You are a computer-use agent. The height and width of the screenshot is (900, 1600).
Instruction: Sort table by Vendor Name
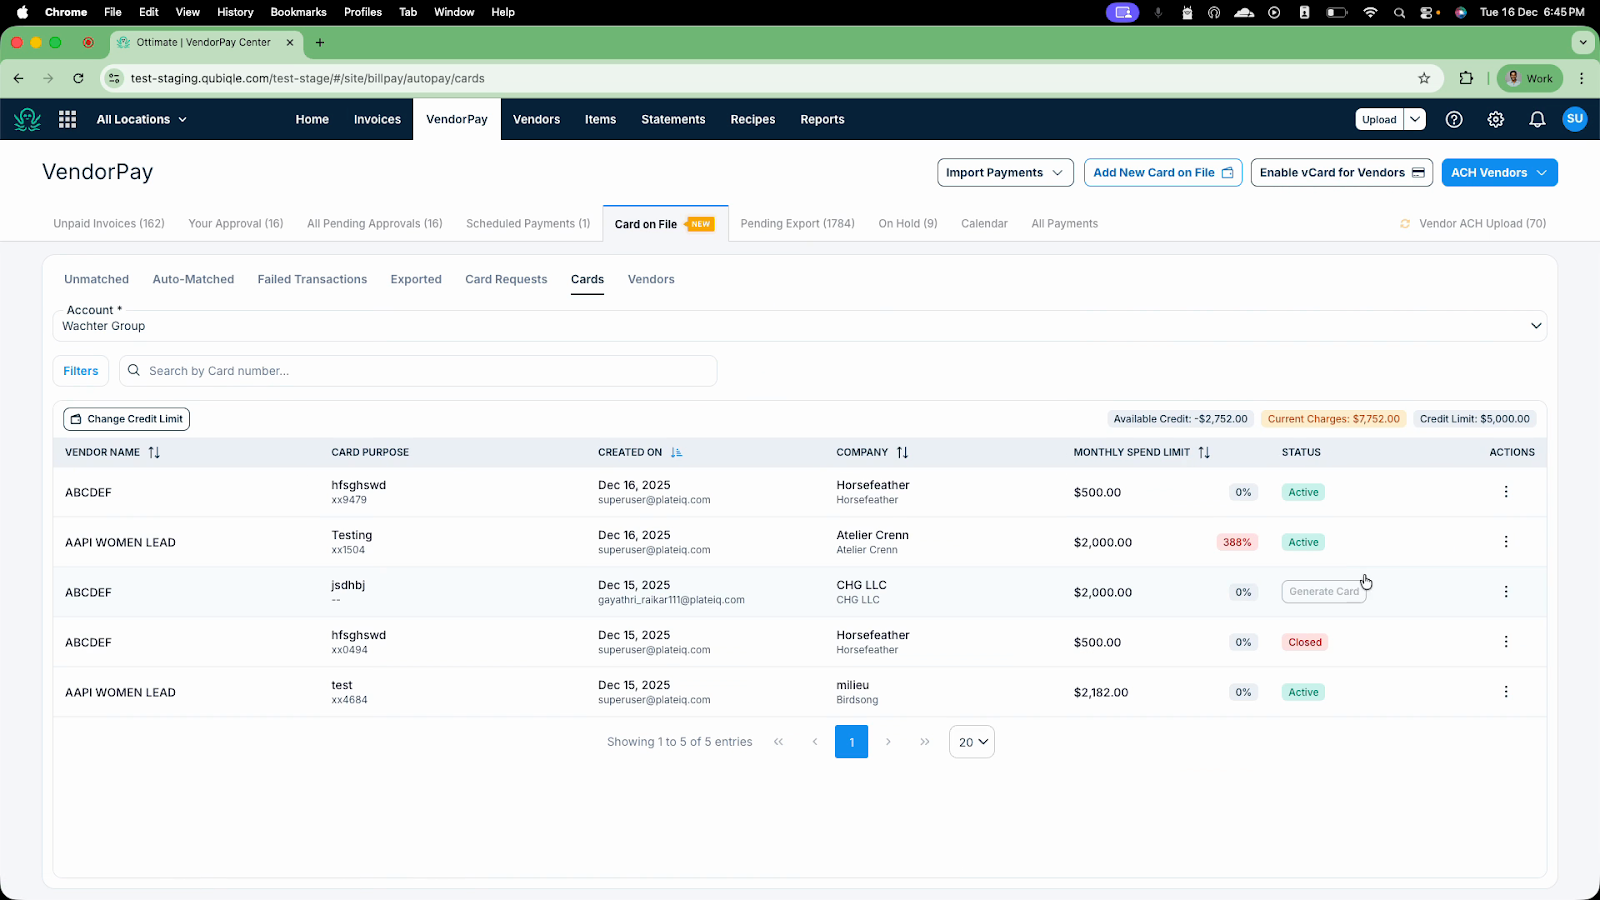coord(154,452)
